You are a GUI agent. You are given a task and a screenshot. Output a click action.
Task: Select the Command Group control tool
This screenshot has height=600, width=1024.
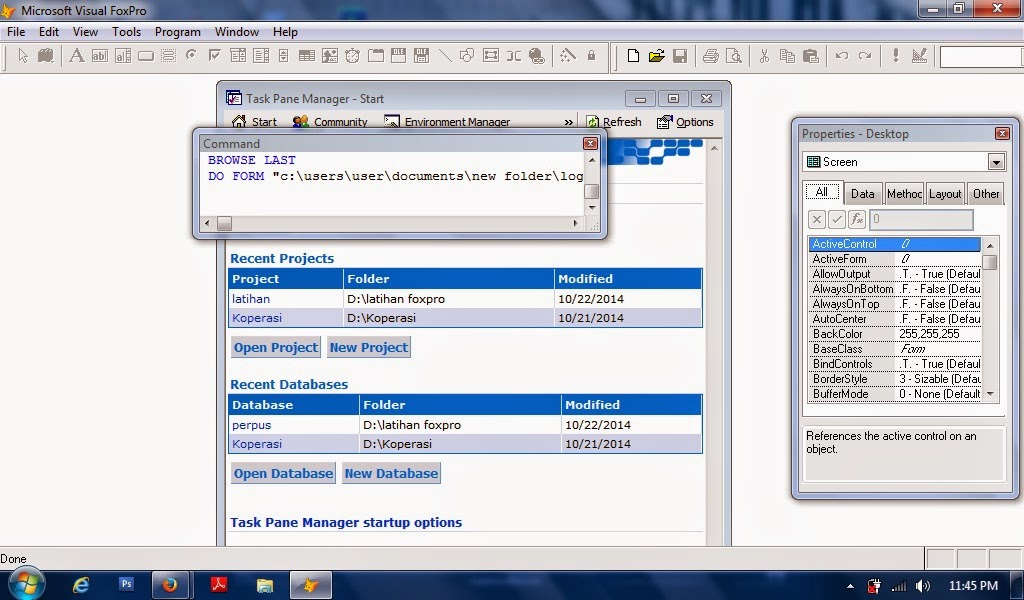[x=168, y=56]
